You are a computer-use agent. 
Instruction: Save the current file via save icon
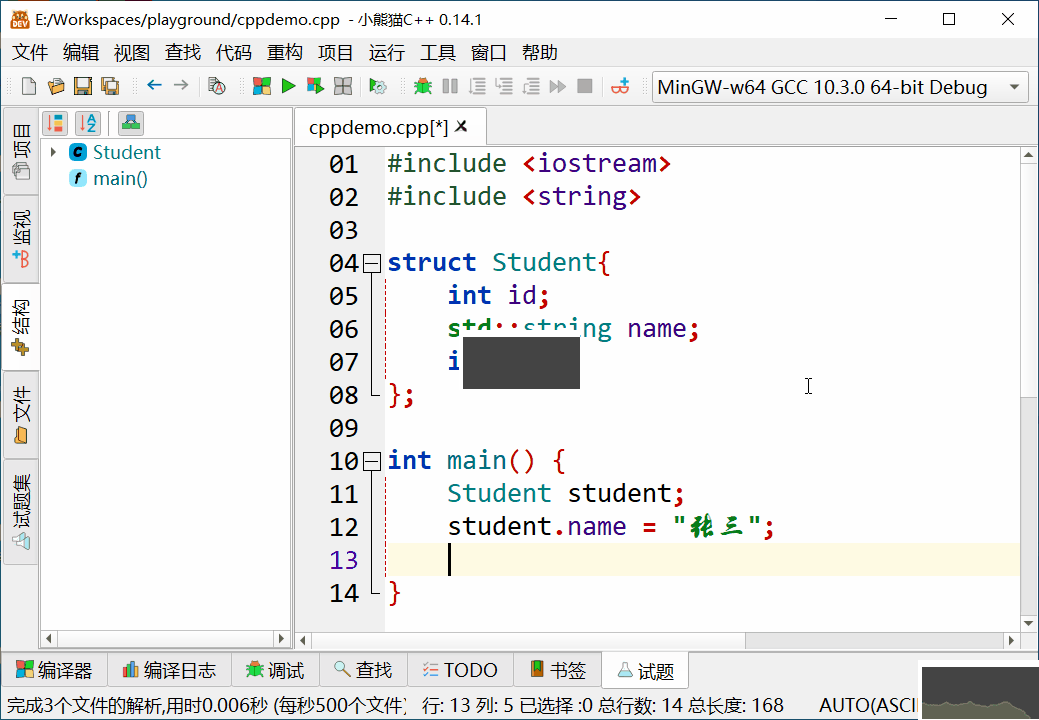point(83,87)
